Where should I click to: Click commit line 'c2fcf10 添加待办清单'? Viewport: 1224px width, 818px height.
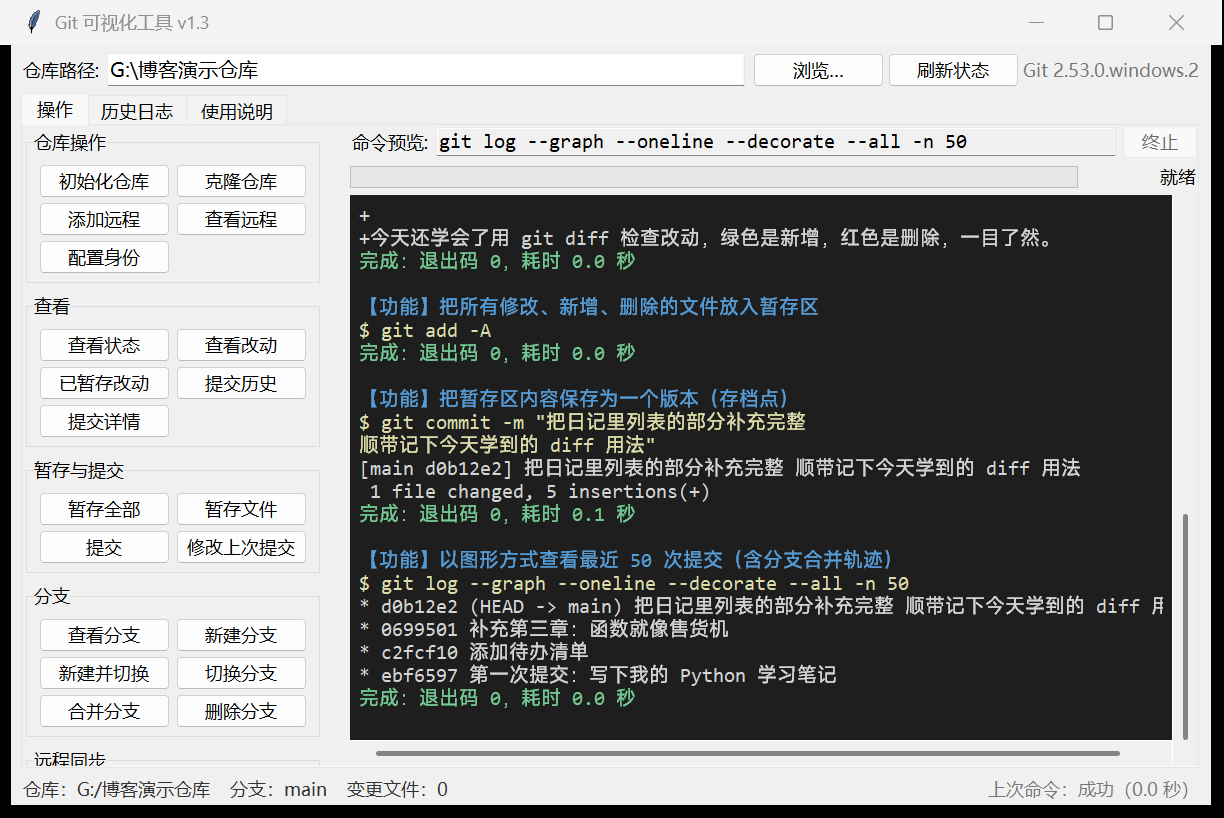click(474, 653)
